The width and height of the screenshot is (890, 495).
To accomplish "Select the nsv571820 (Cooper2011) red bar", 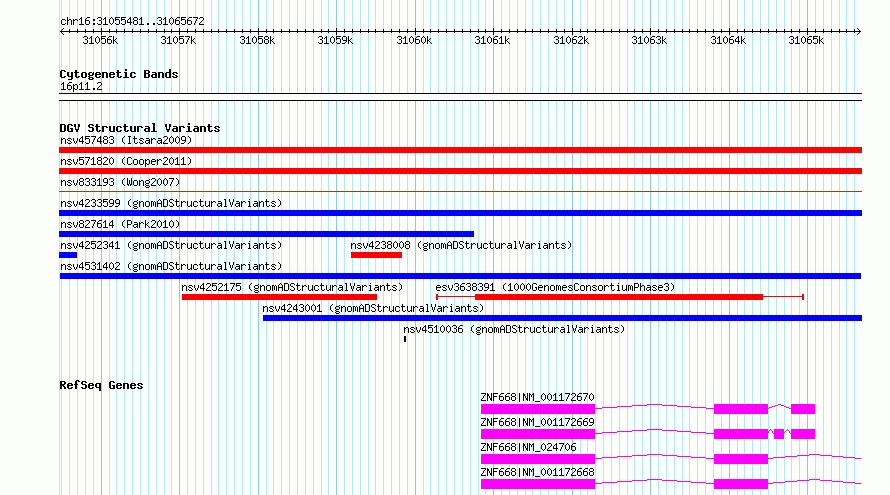I will (x=460, y=171).
